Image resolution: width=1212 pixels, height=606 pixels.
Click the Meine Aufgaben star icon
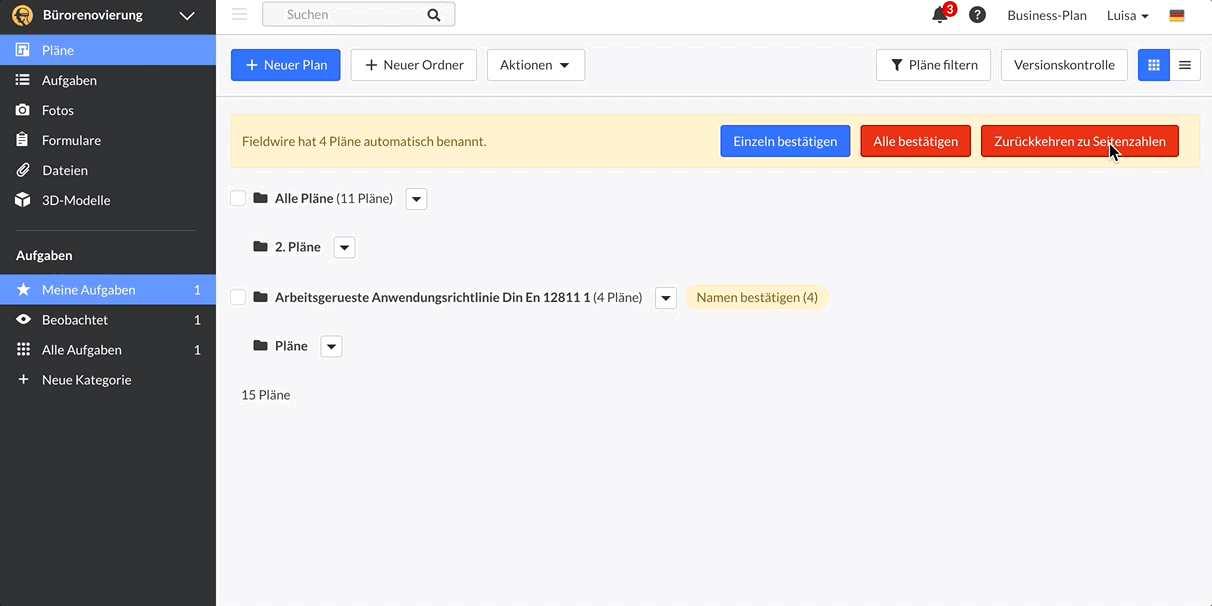pos(23,290)
